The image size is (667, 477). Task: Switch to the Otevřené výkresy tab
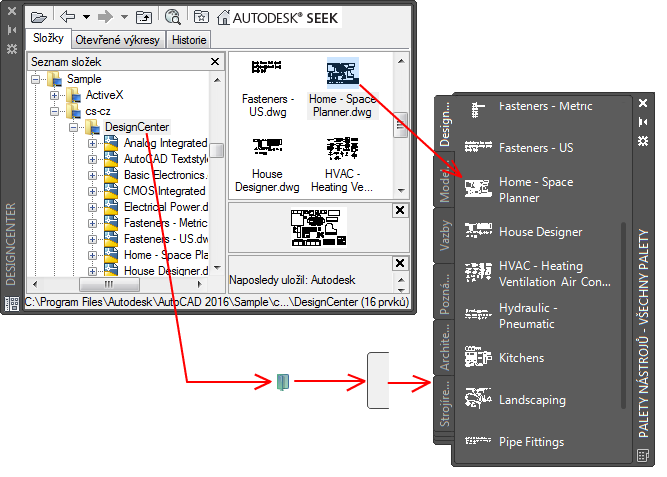pos(117,40)
